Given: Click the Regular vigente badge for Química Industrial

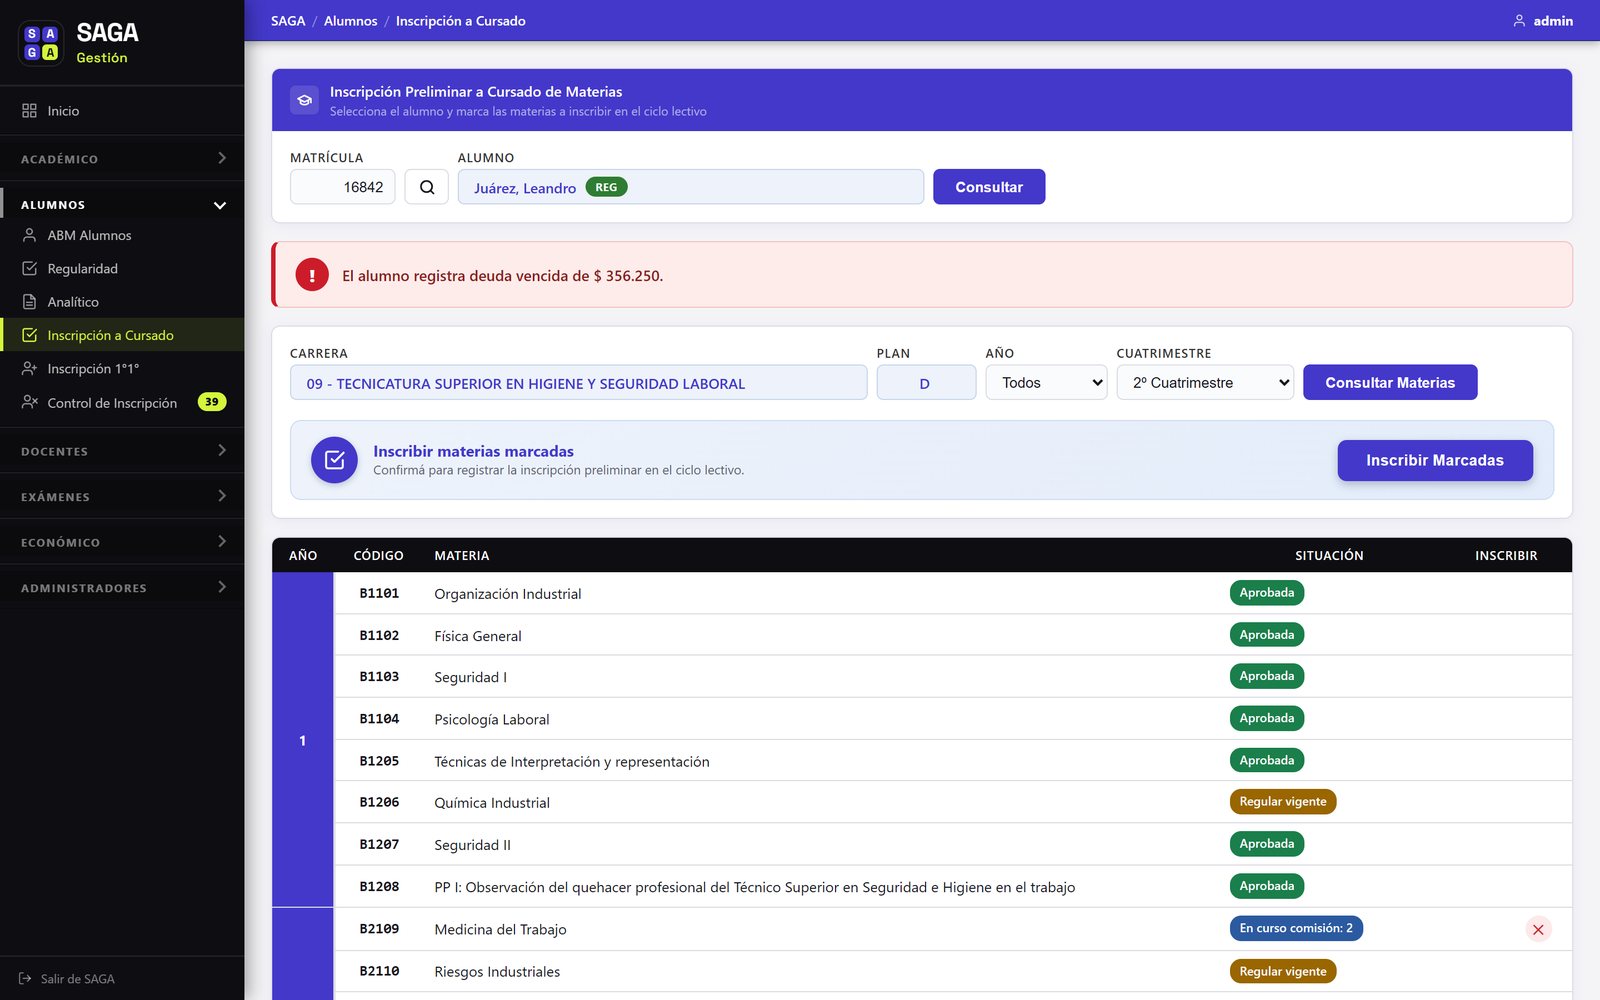Looking at the screenshot, I should pos(1283,802).
